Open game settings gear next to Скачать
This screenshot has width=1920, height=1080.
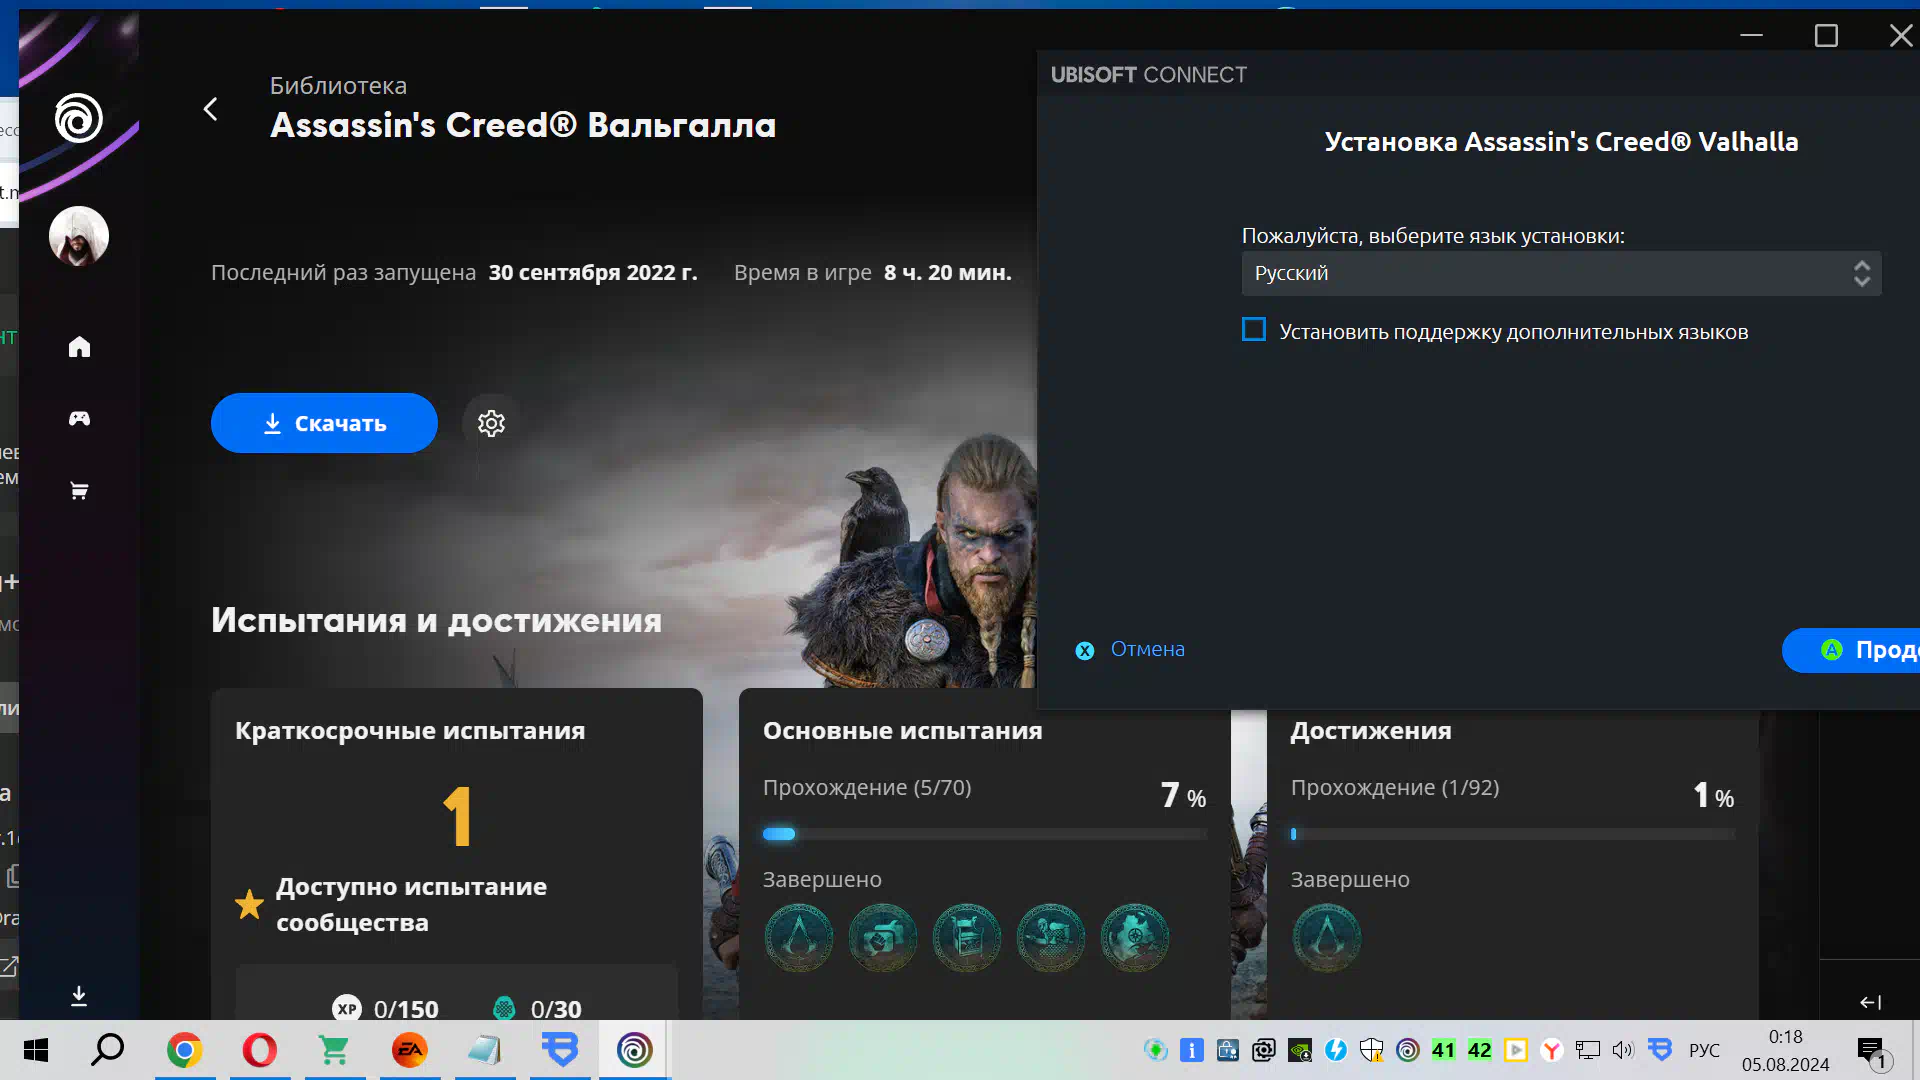click(x=491, y=423)
